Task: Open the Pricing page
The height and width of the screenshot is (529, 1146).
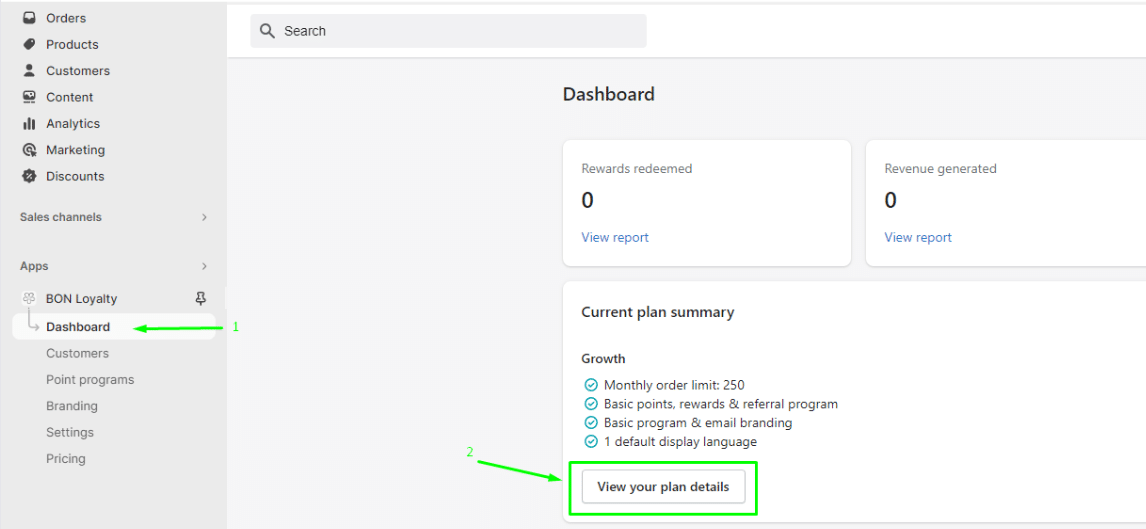Action: 66,459
